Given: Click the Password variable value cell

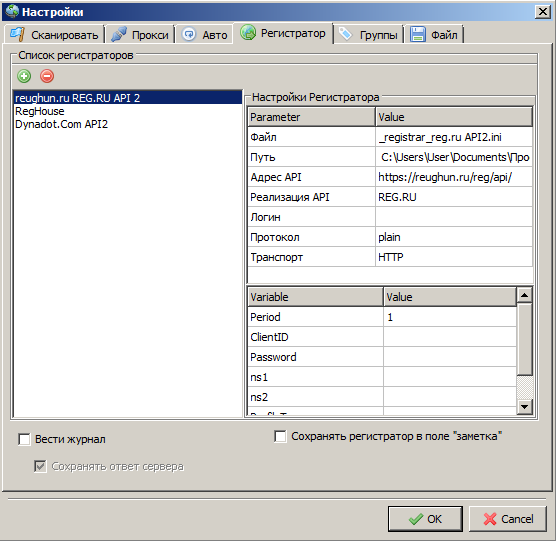Looking at the screenshot, I should pyautogui.click(x=450, y=357).
